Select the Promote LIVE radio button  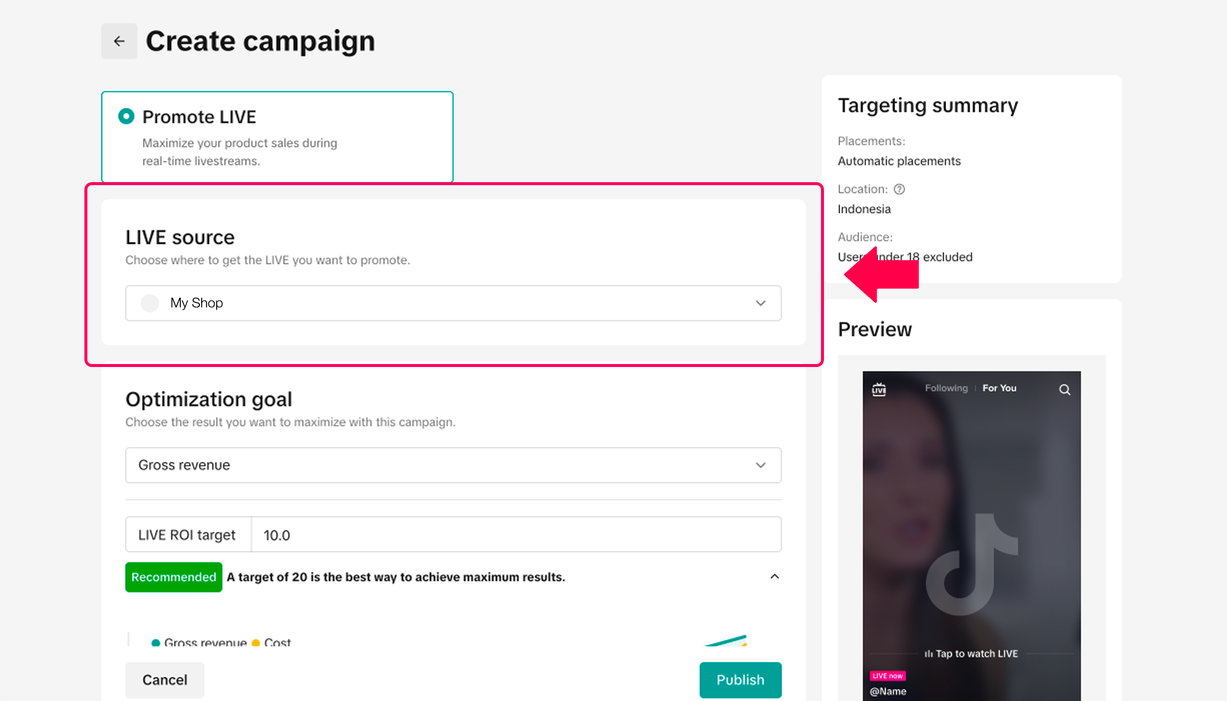[x=126, y=116]
